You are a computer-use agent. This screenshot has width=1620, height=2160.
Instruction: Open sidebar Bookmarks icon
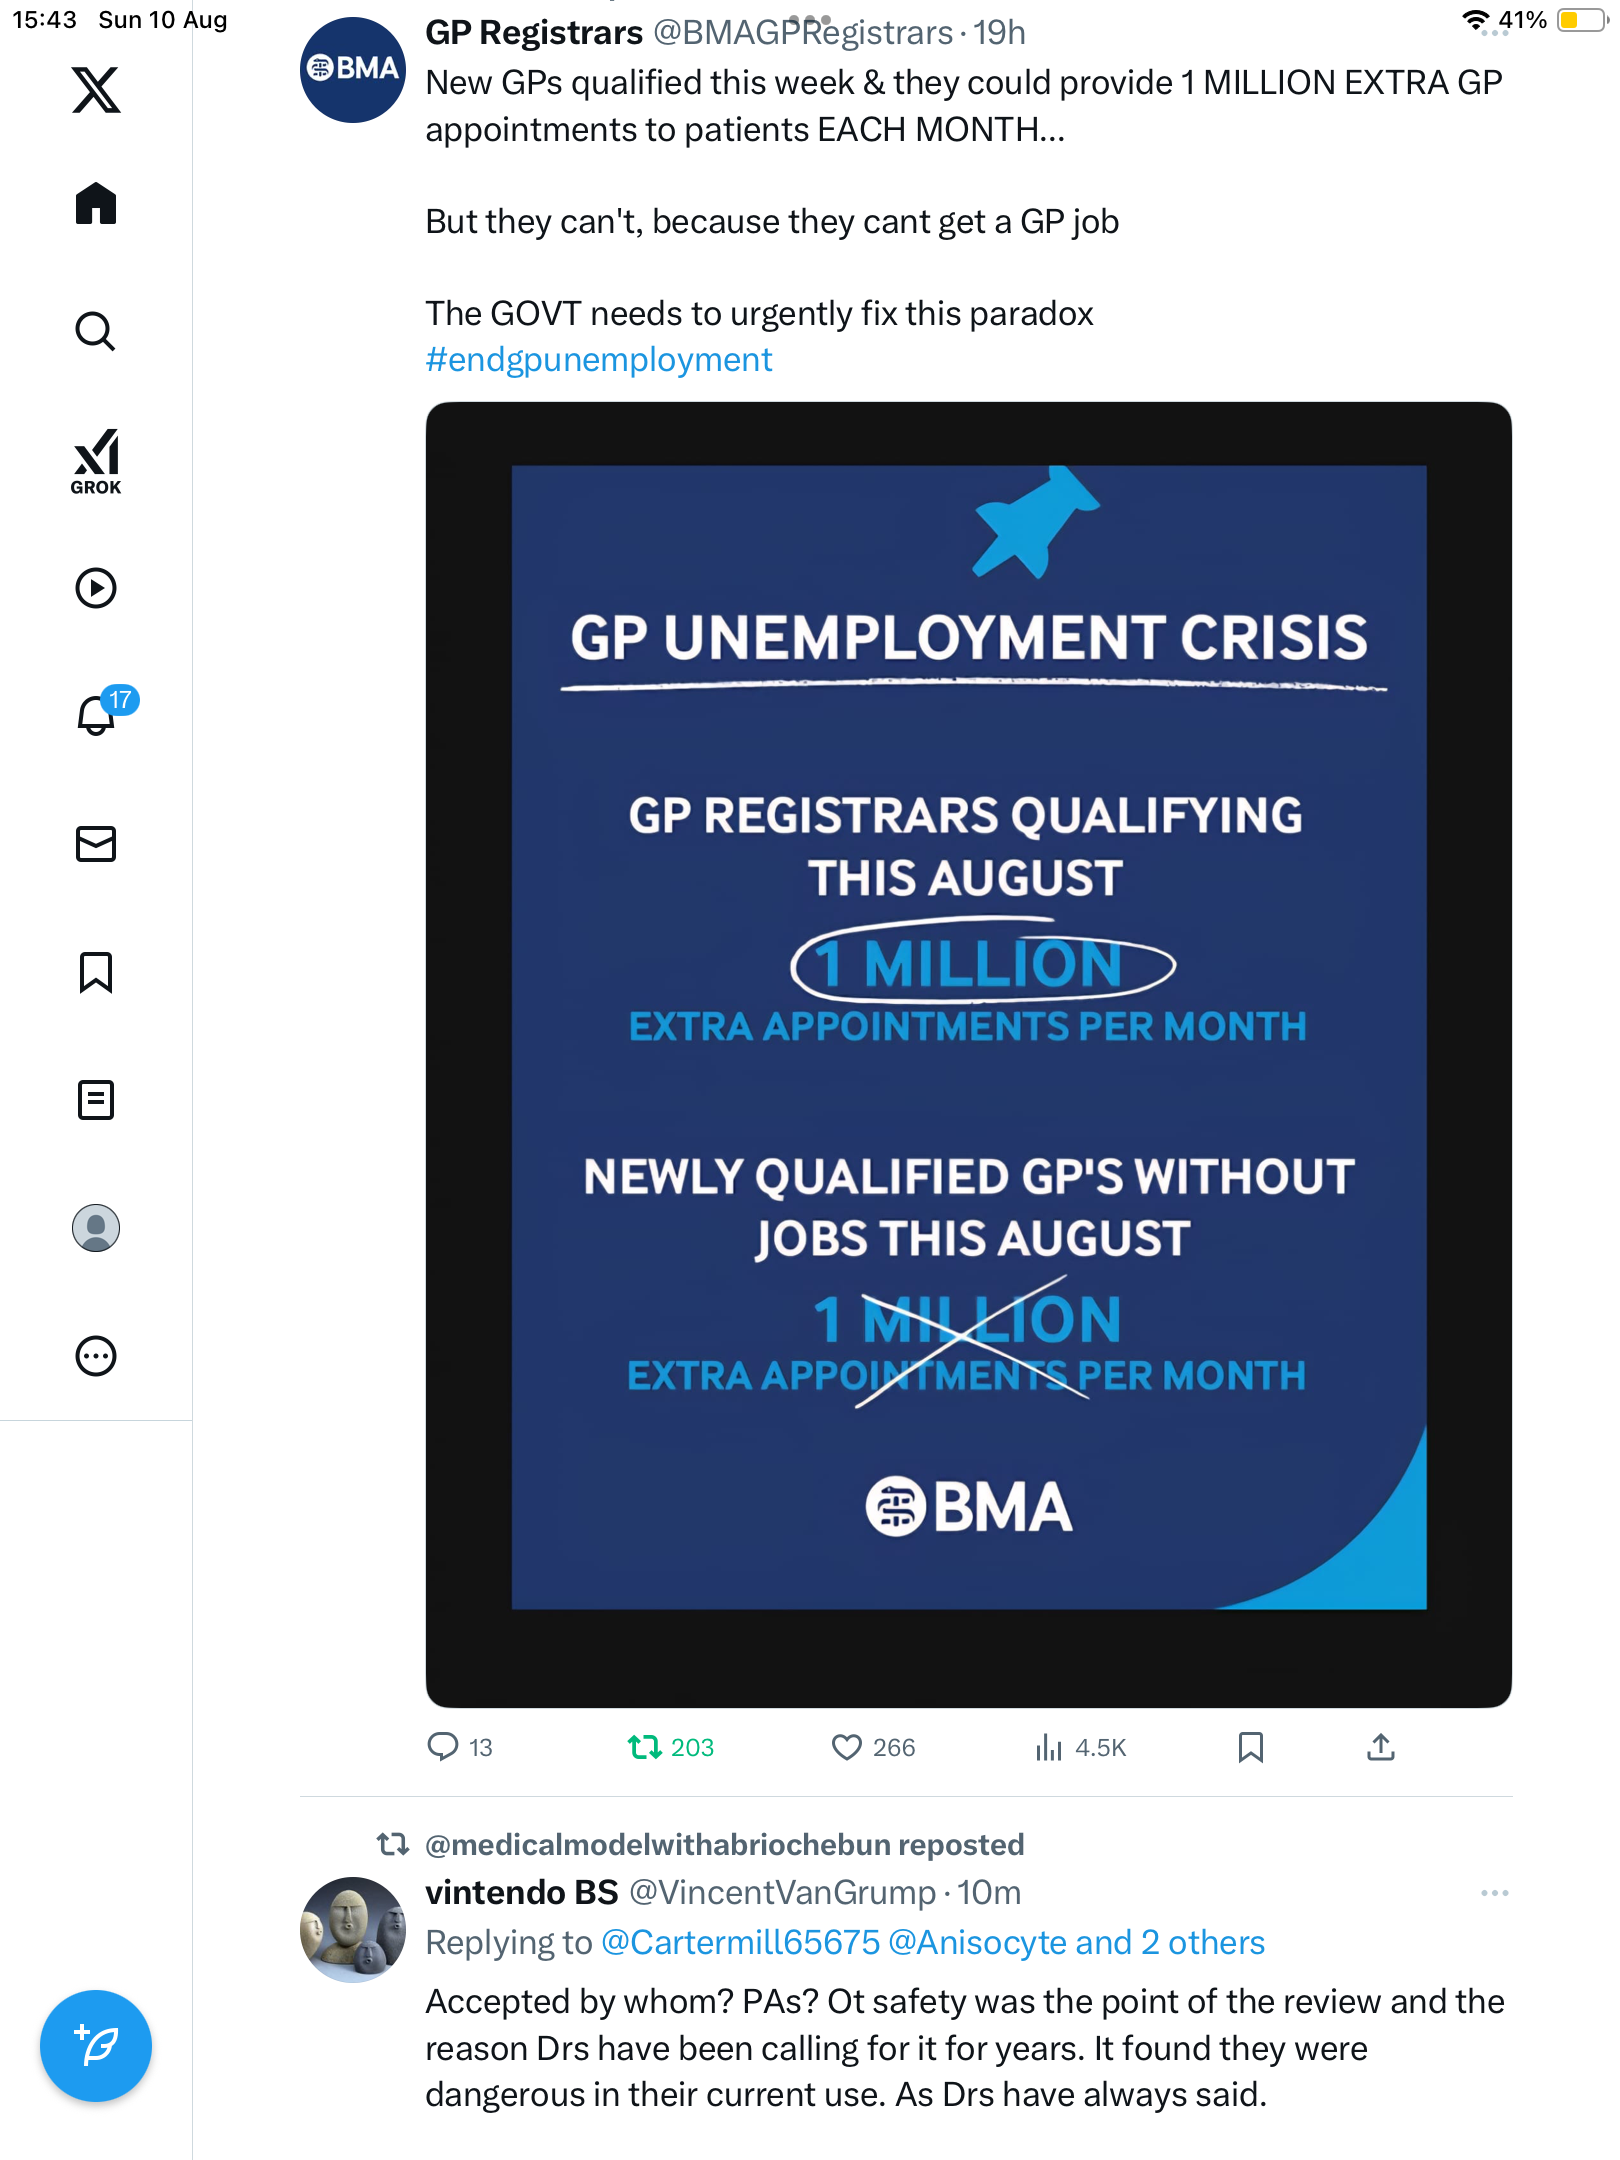tap(96, 972)
